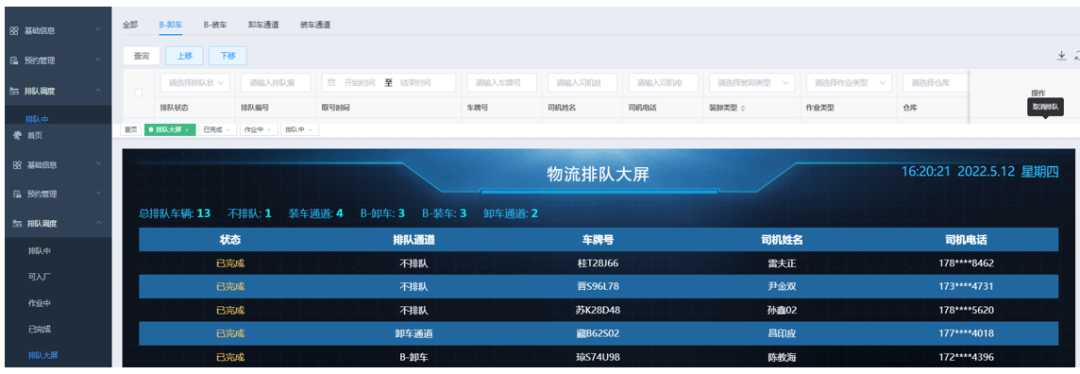Expand 预约管理 chevron in the 排队大屏 sidebar

coord(98,194)
